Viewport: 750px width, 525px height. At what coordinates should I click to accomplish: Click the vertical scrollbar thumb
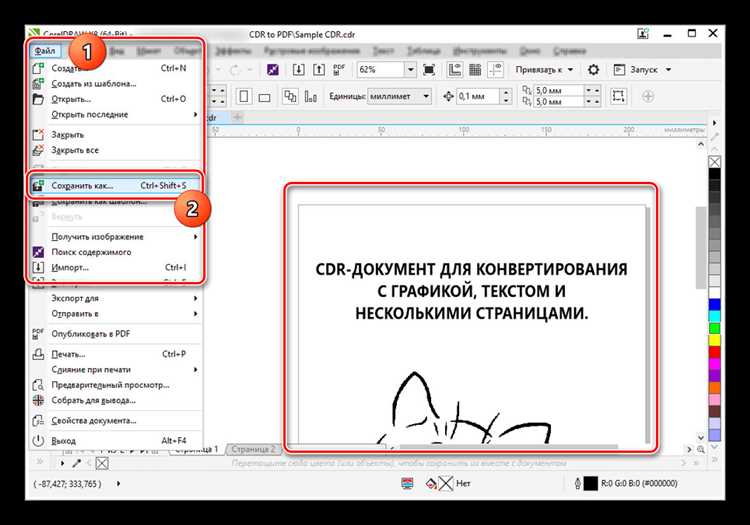(700, 248)
